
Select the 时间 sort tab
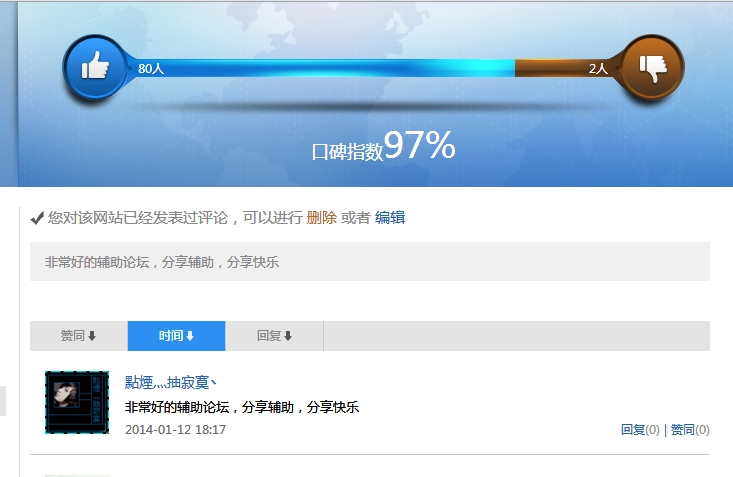pos(176,336)
